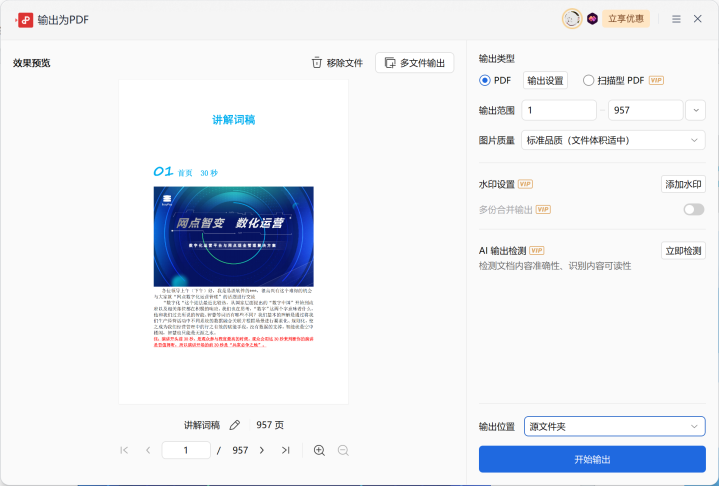The image size is (719, 486).
Task: Click the 添加水印 button
Action: [683, 184]
